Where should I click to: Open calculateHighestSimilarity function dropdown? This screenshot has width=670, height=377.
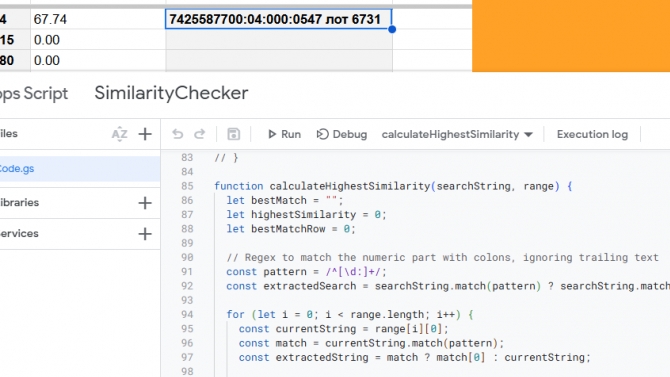pyautogui.click(x=457, y=134)
